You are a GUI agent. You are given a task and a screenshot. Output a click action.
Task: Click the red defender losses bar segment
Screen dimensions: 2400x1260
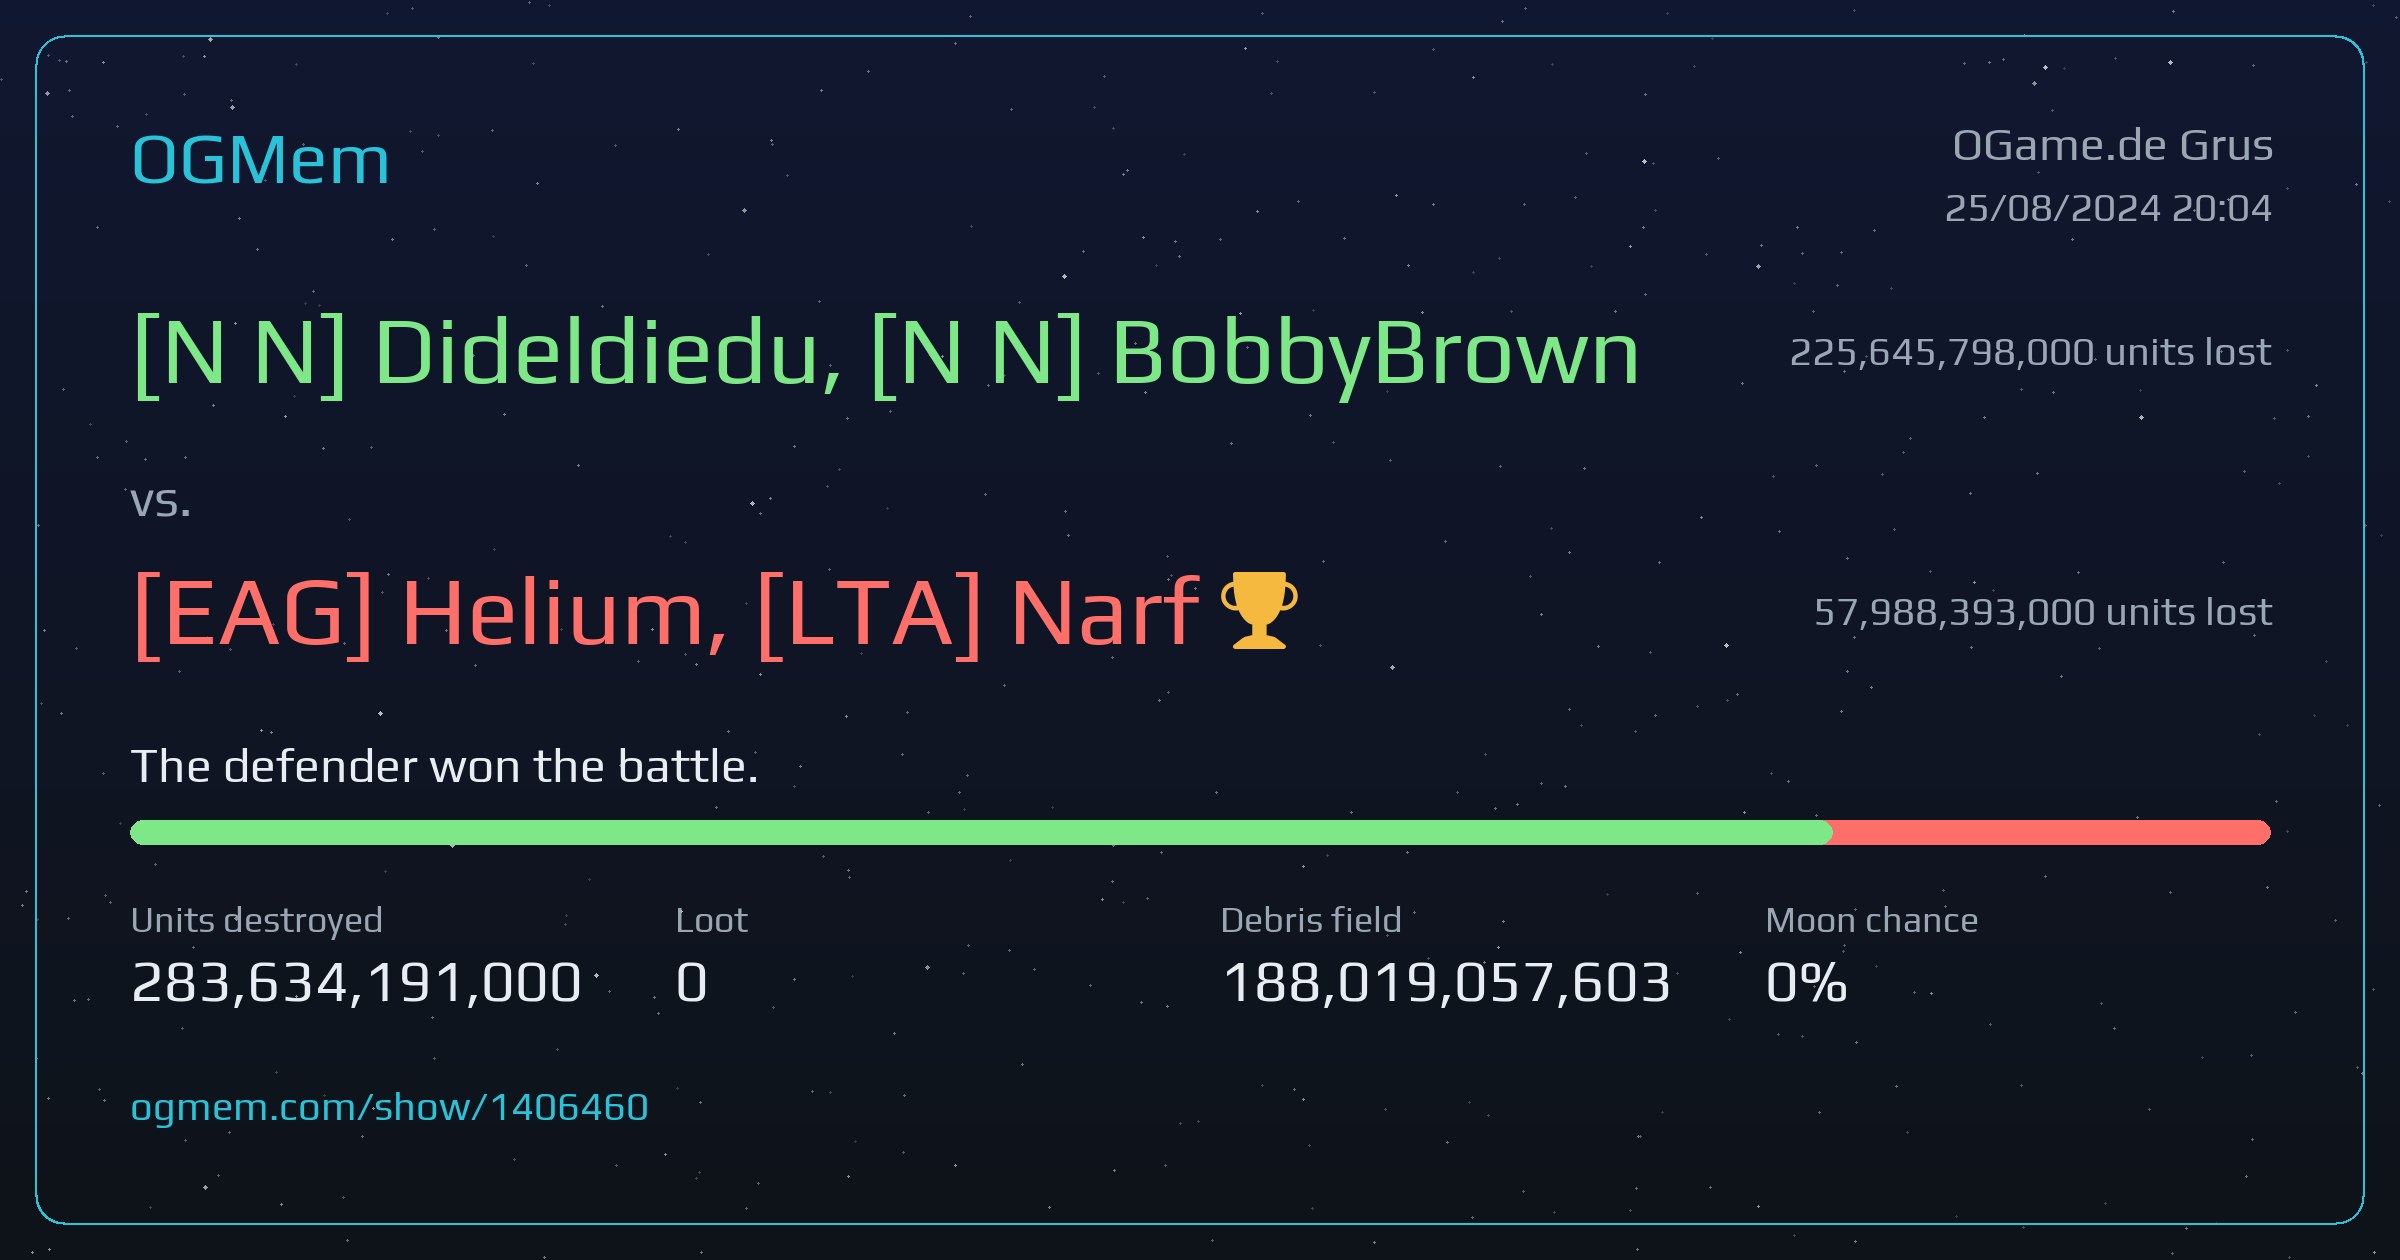click(2051, 832)
